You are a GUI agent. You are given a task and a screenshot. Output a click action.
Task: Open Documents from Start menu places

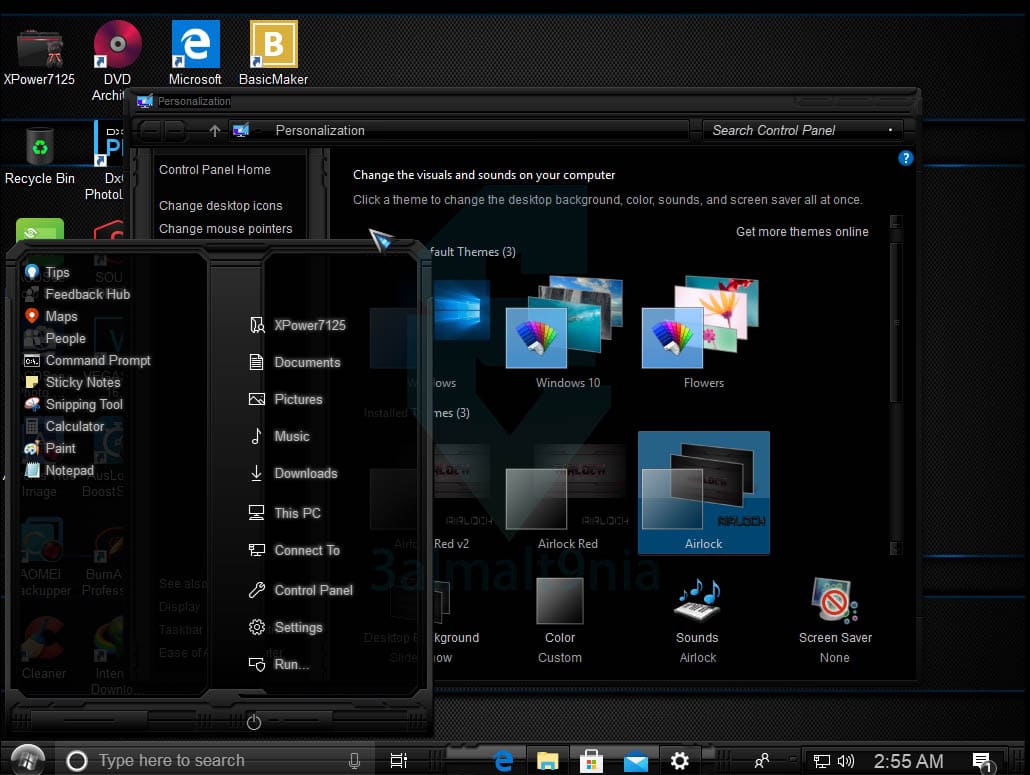(x=295, y=362)
